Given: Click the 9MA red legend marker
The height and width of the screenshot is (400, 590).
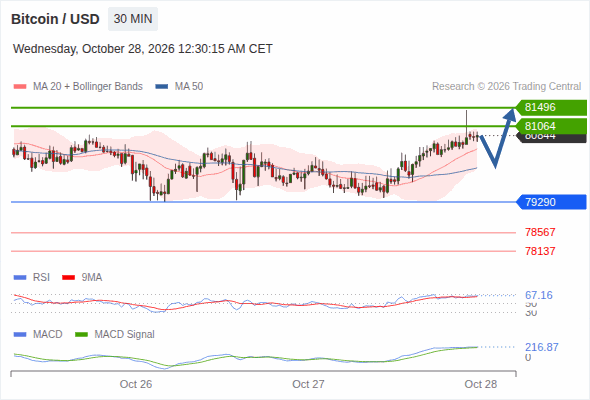Looking at the screenshot, I should (68, 278).
